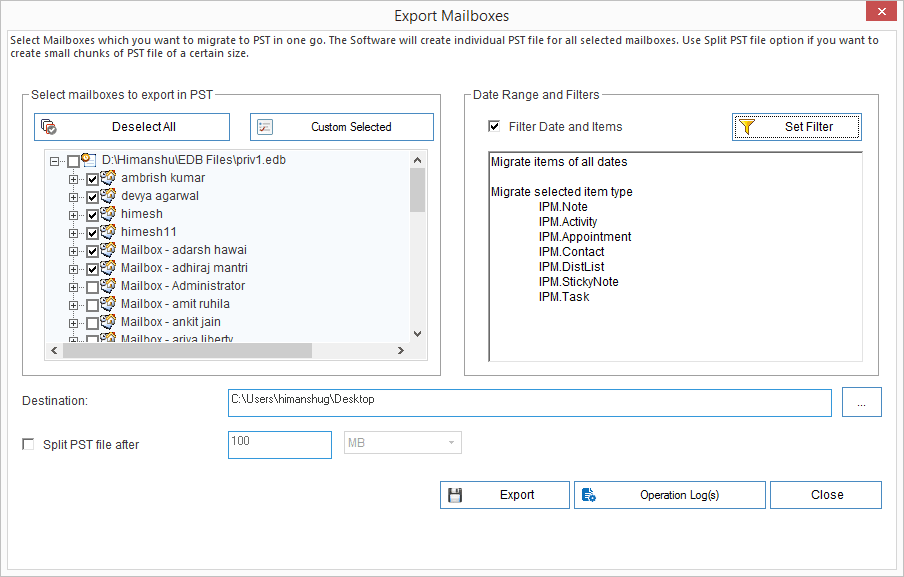Click the amit ruhila mailbox icon
Image resolution: width=904 pixels, height=577 pixels.
(x=108, y=304)
